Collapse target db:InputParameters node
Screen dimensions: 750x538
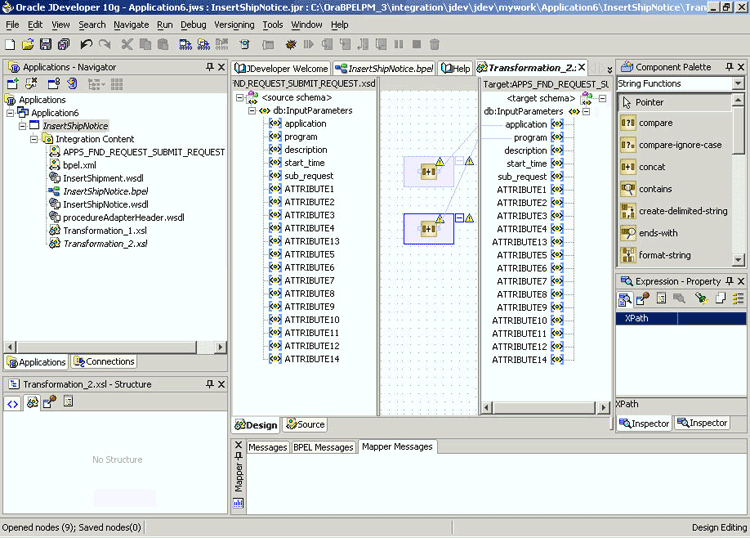click(x=586, y=111)
